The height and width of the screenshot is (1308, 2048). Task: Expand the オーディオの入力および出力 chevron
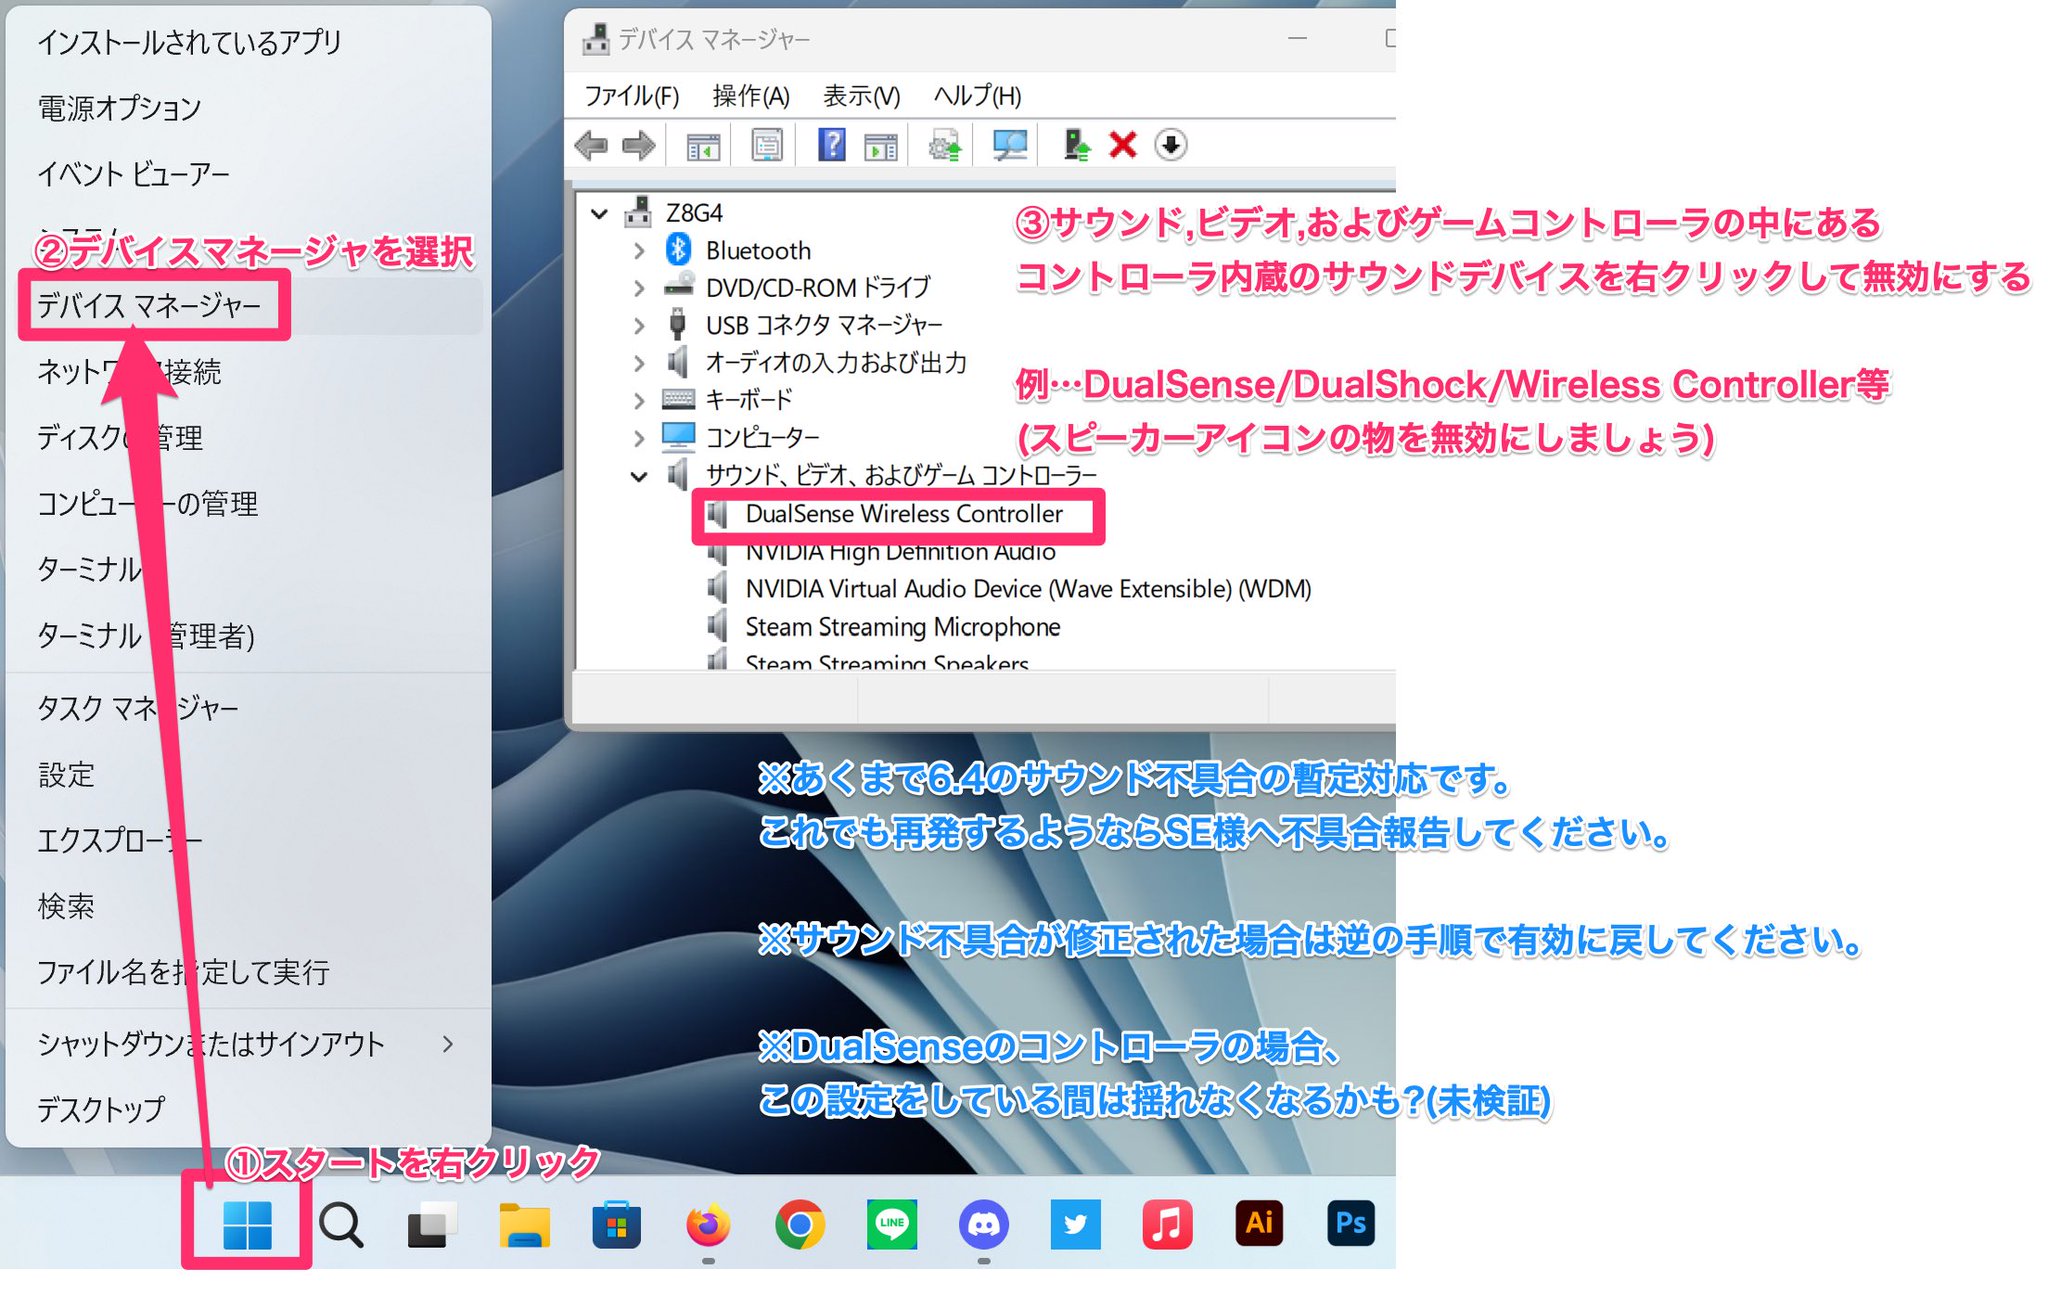tap(639, 363)
